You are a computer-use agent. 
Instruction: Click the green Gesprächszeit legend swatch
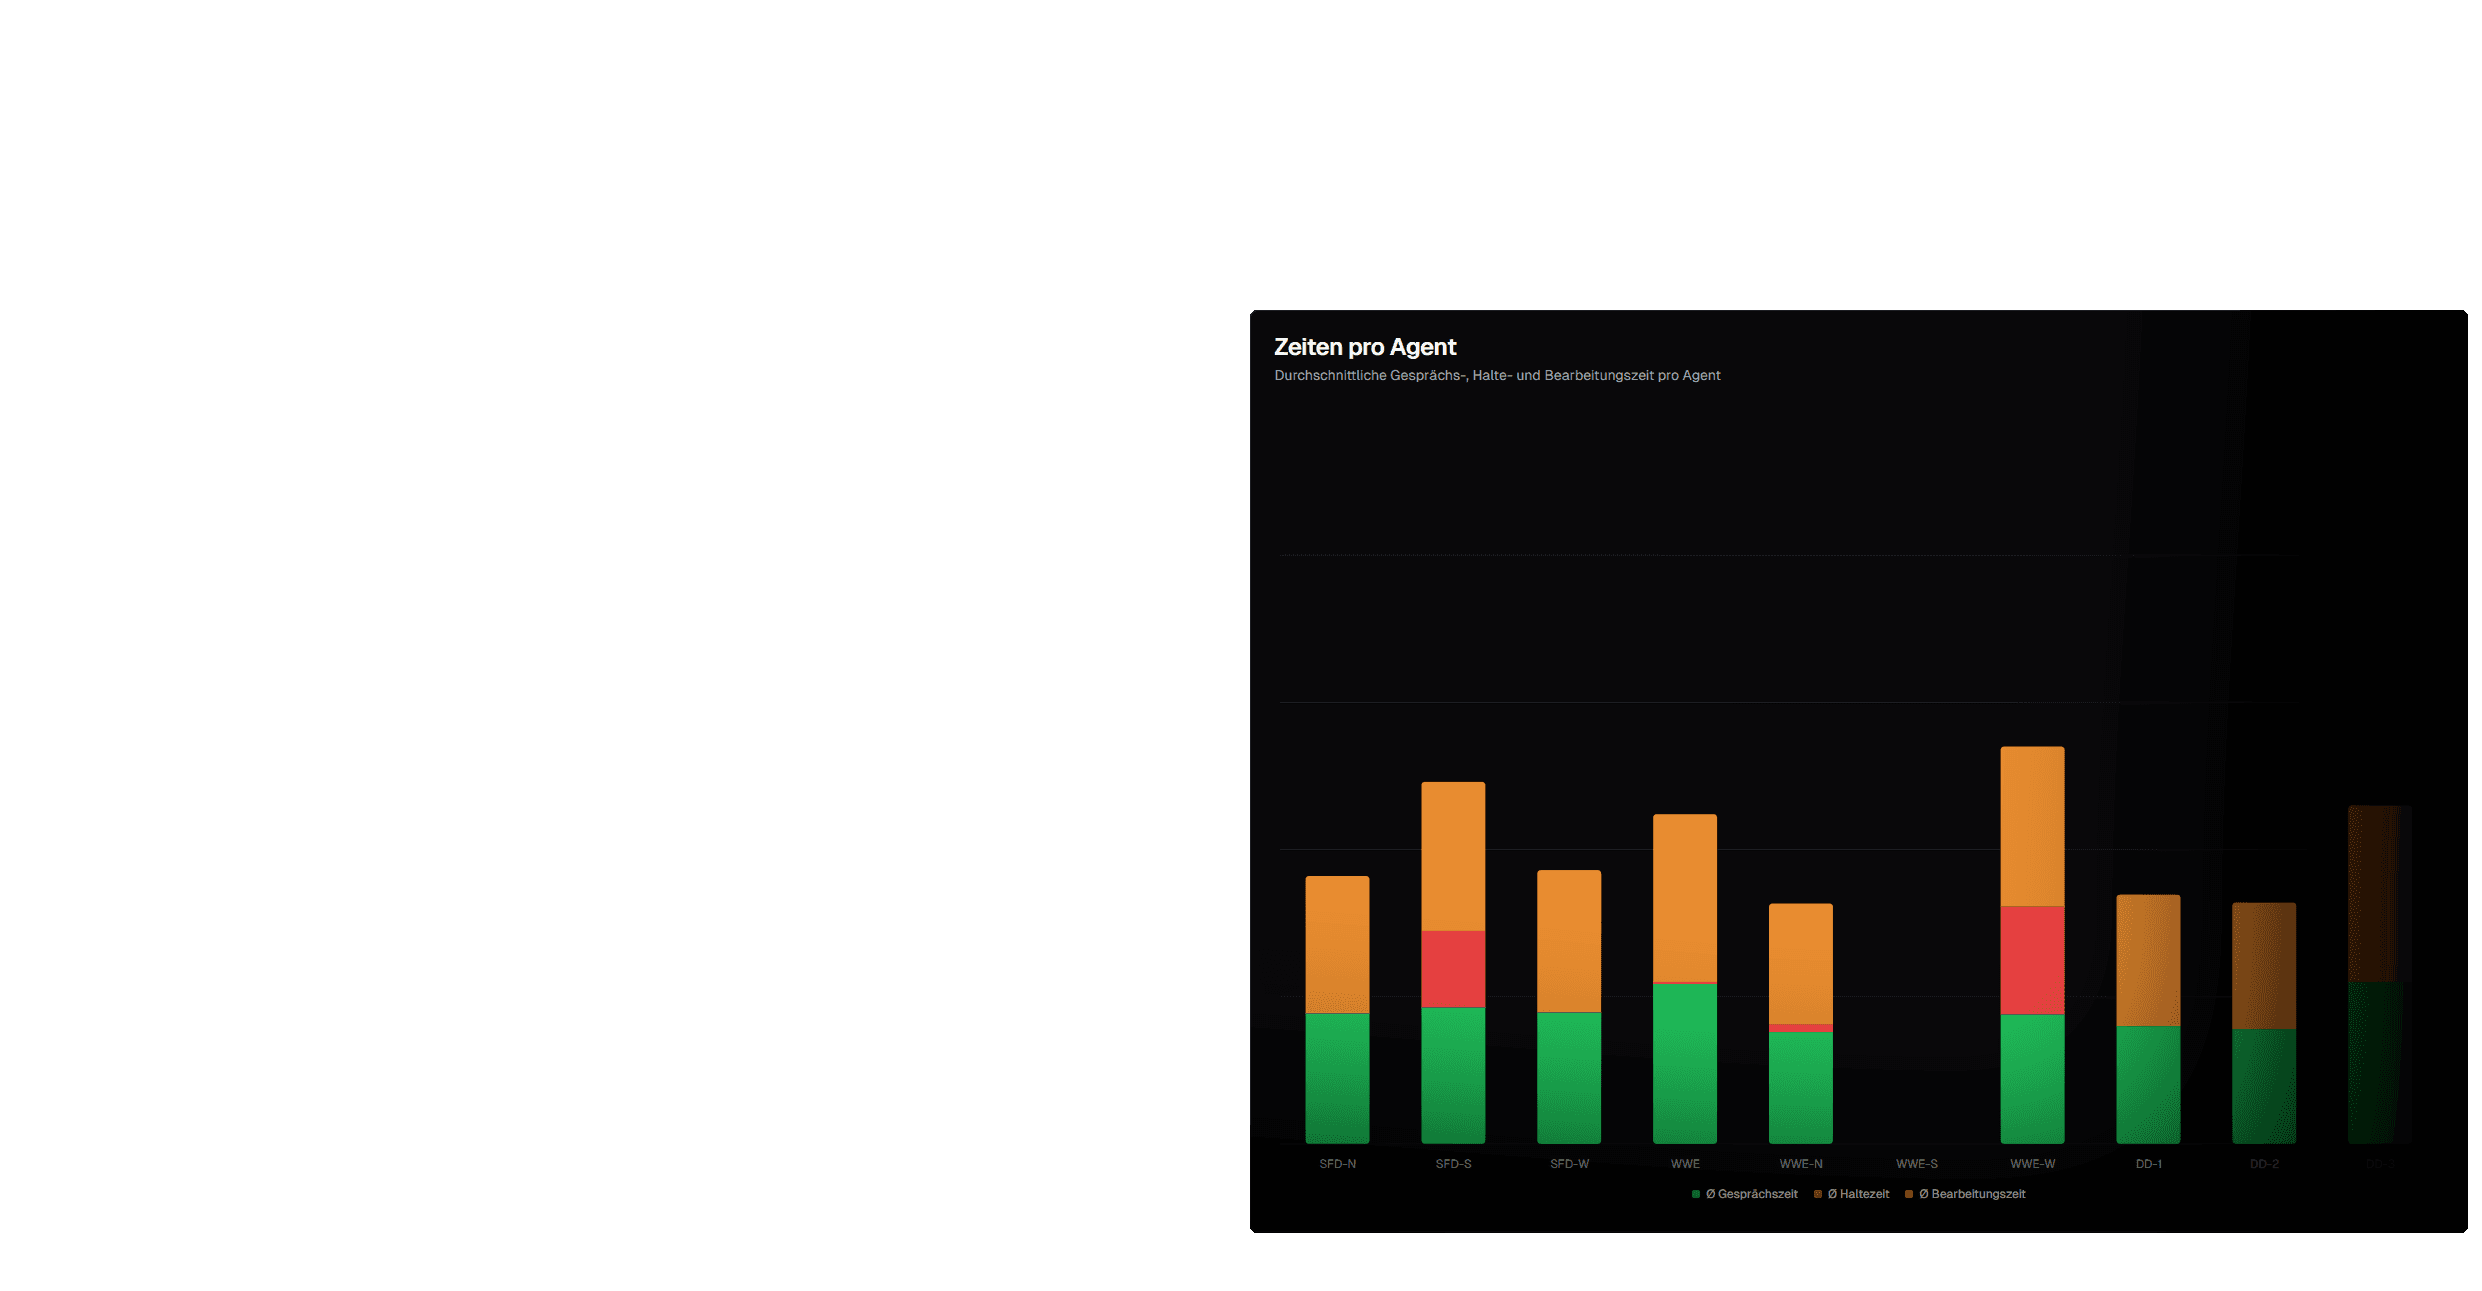point(1694,1193)
